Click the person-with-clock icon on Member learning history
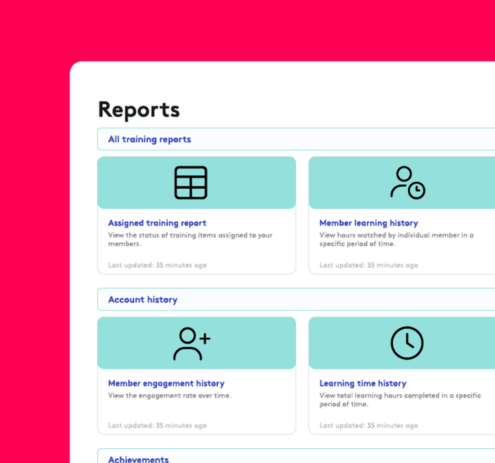 pos(407,183)
